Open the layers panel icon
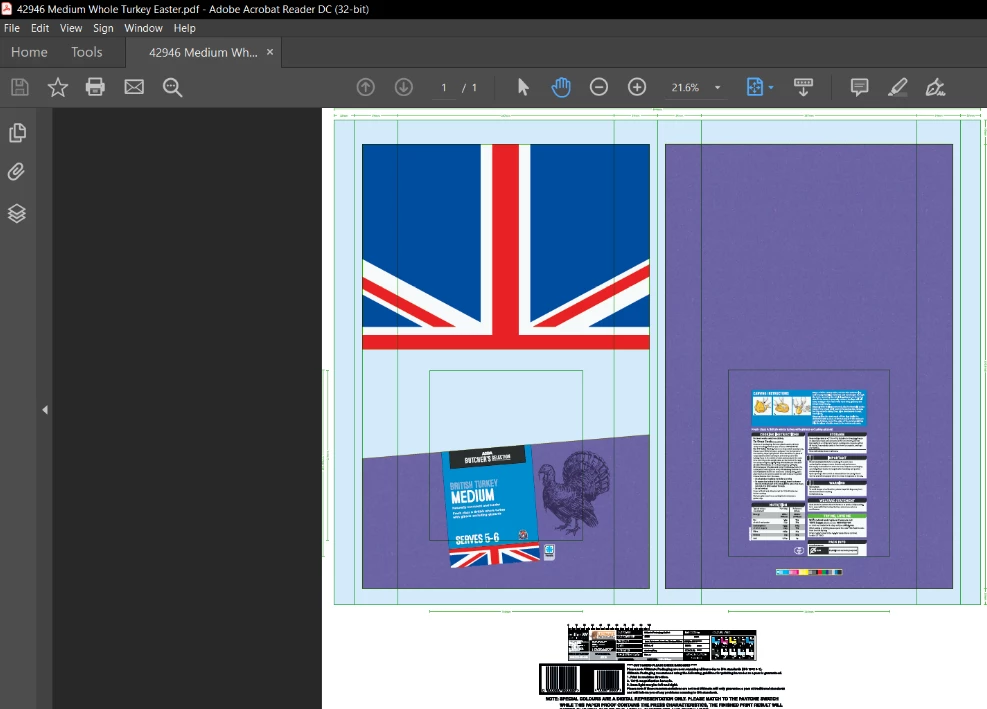The image size is (987, 709). (x=17, y=213)
